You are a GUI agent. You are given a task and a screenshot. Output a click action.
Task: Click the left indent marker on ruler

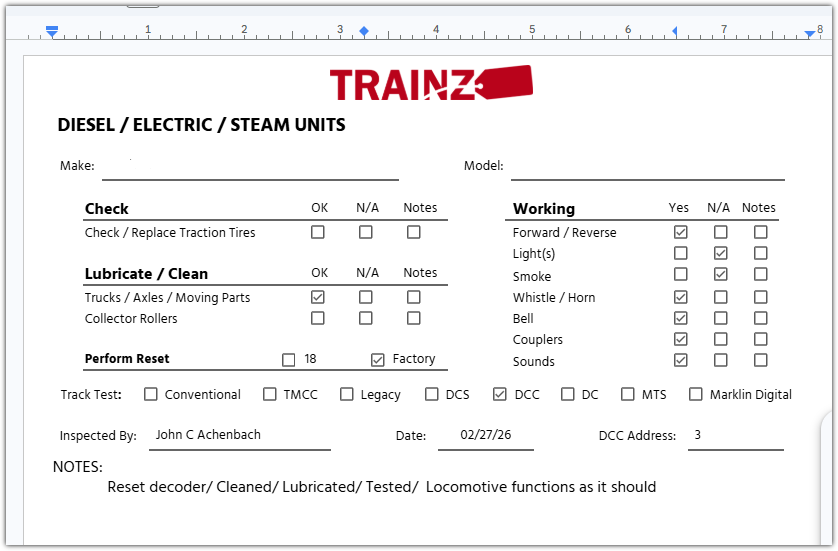(x=52, y=32)
